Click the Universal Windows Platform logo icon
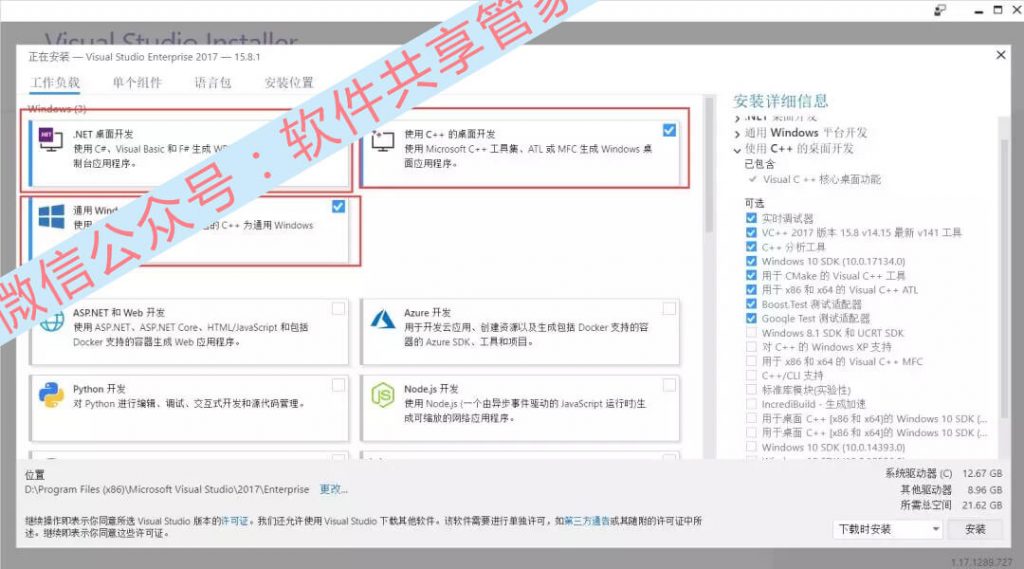 tap(51, 216)
